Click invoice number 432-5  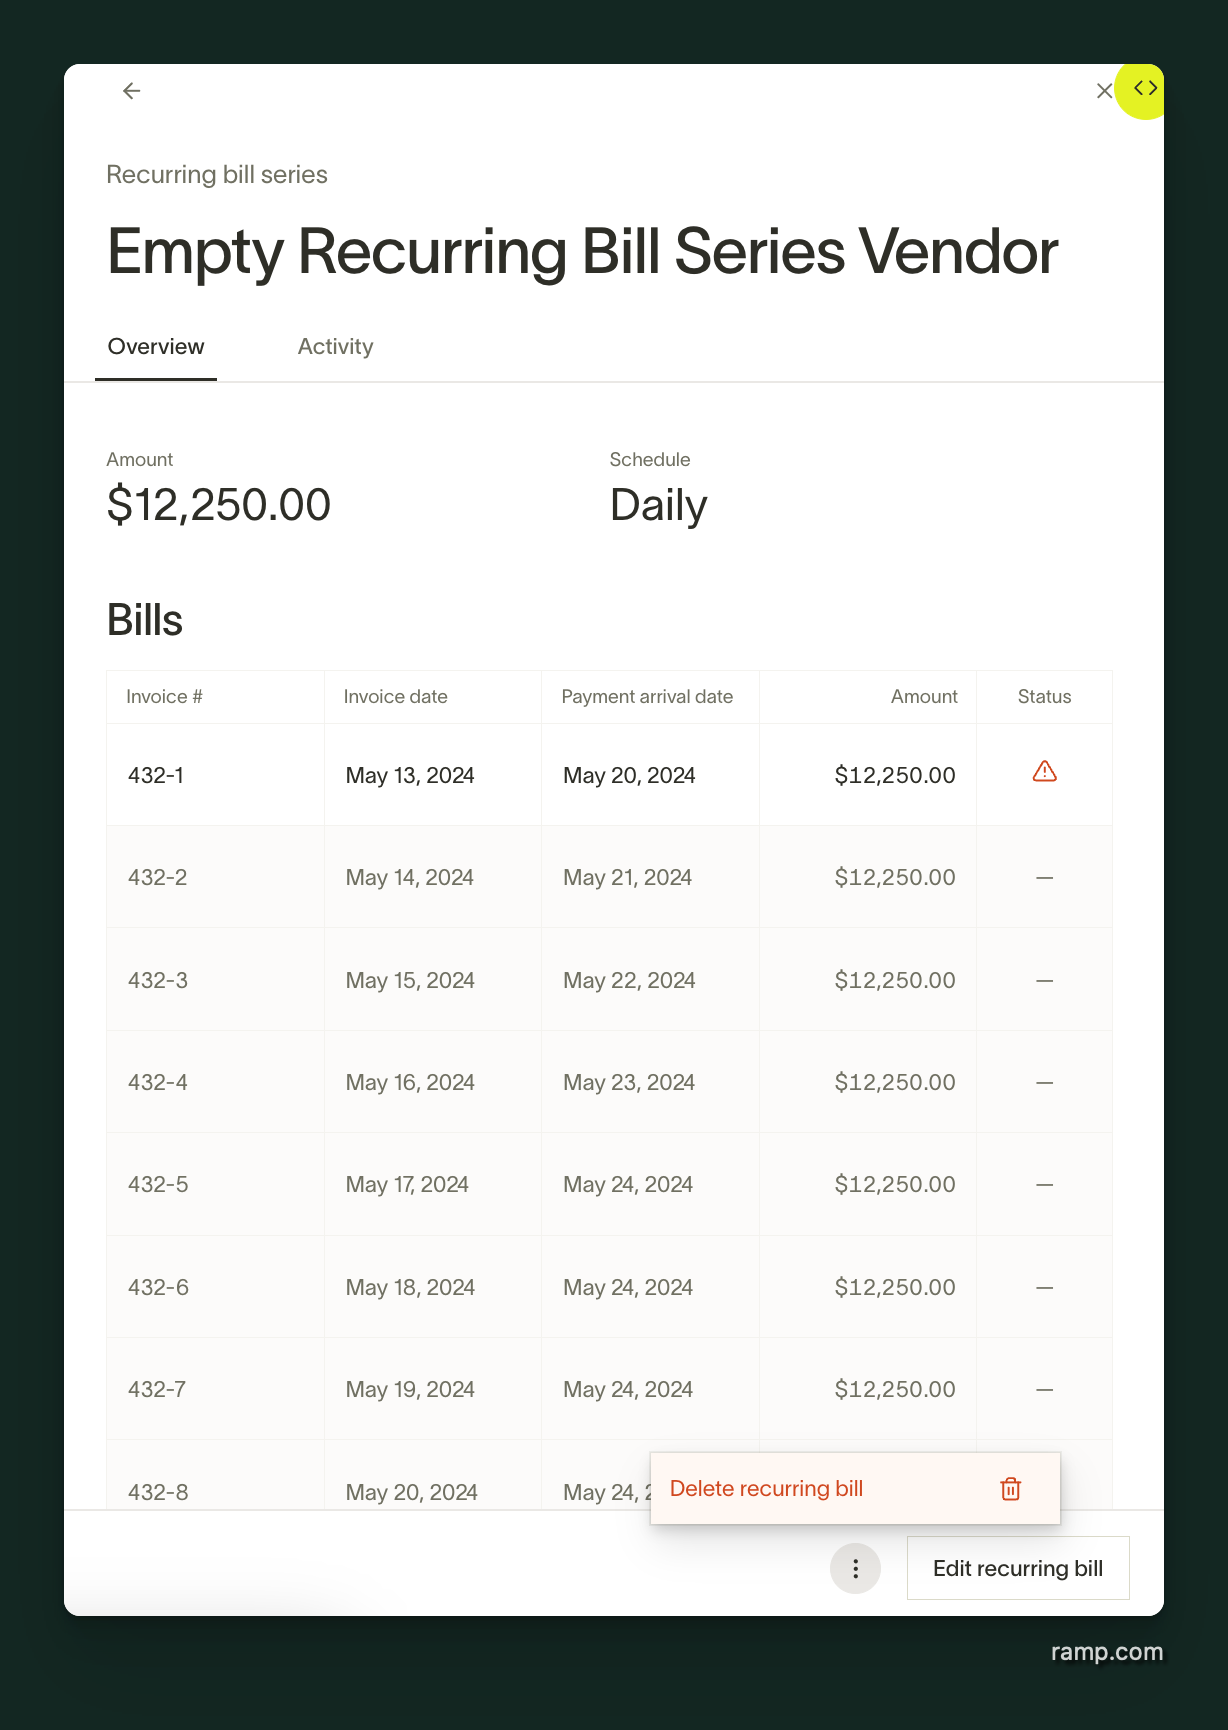(x=158, y=1184)
